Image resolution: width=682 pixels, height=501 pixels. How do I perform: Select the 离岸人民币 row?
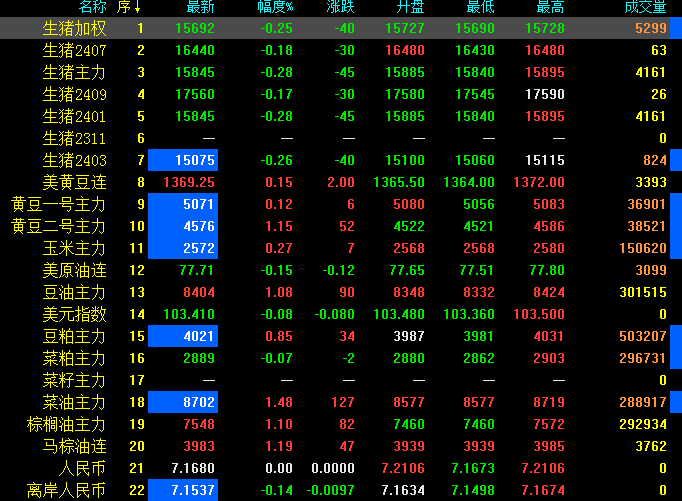pos(341,490)
